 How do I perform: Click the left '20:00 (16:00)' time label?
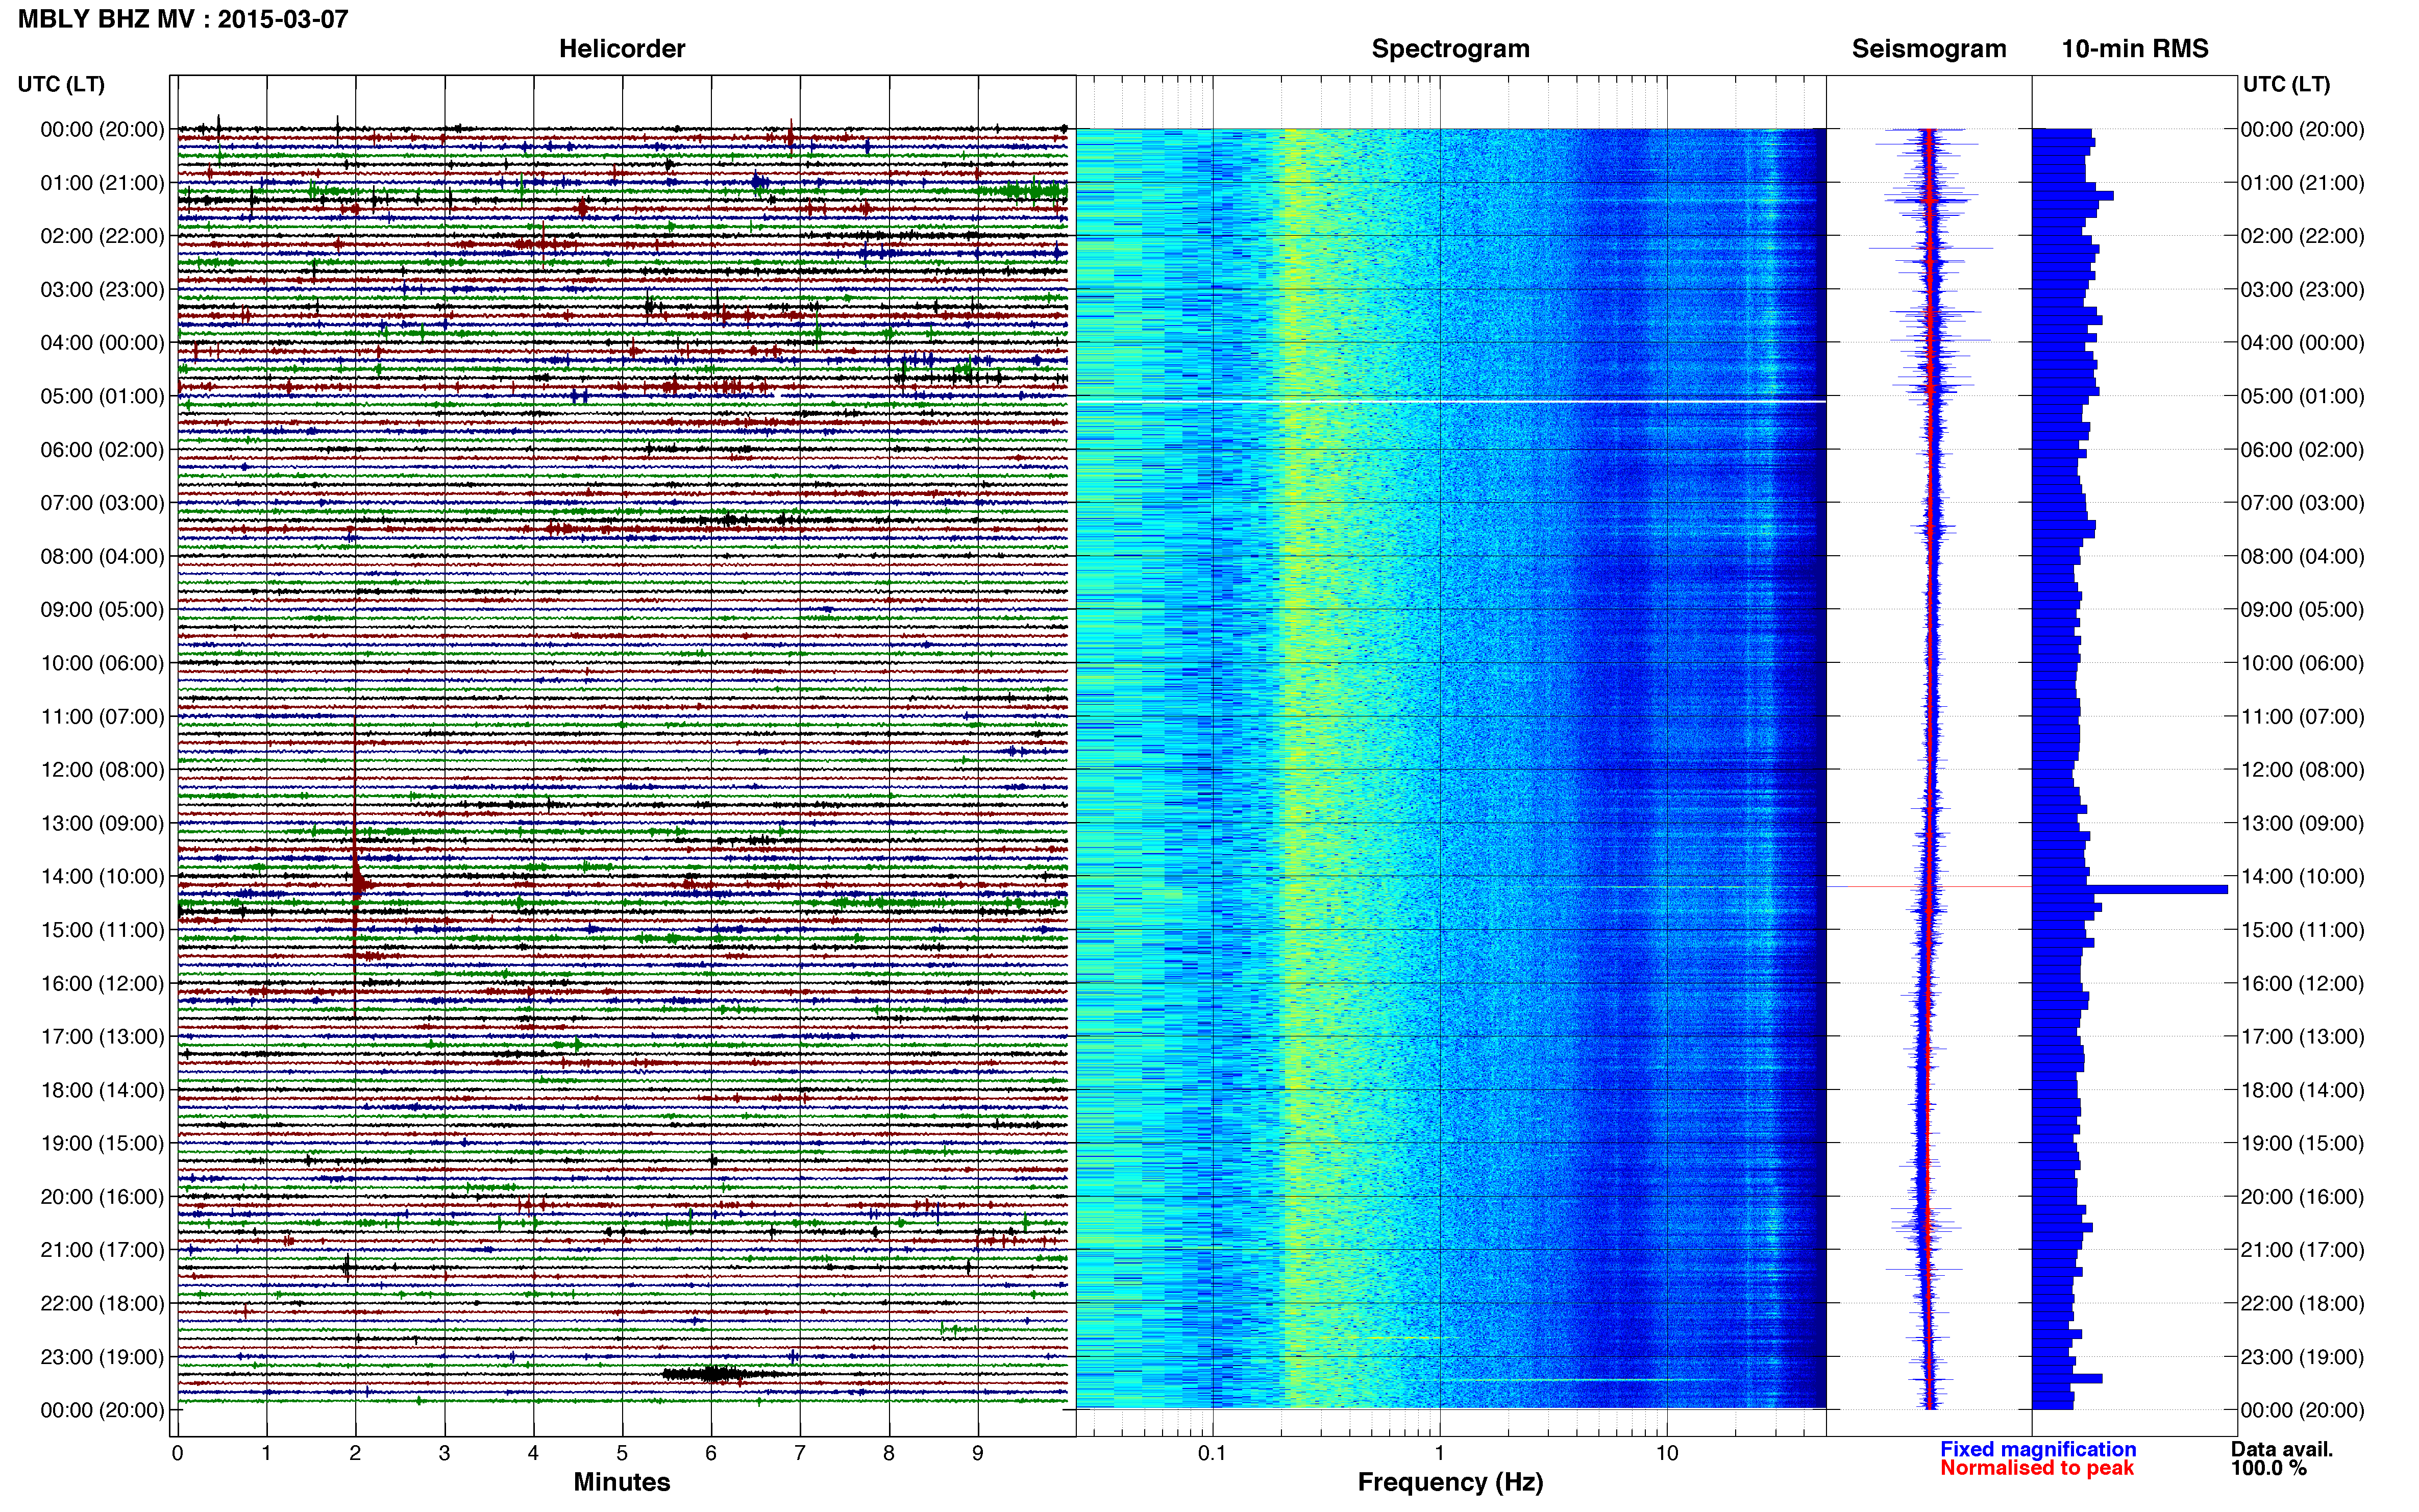102,1196
